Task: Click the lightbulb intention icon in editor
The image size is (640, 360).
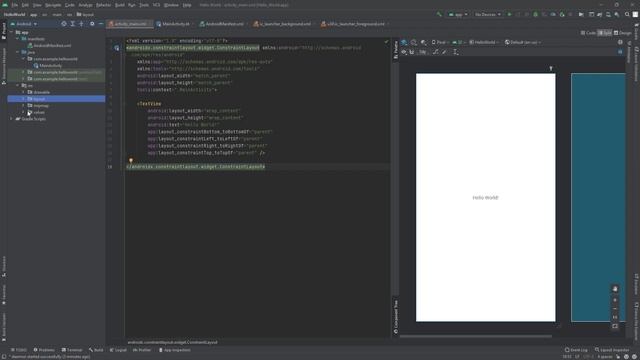Action: [131, 161]
